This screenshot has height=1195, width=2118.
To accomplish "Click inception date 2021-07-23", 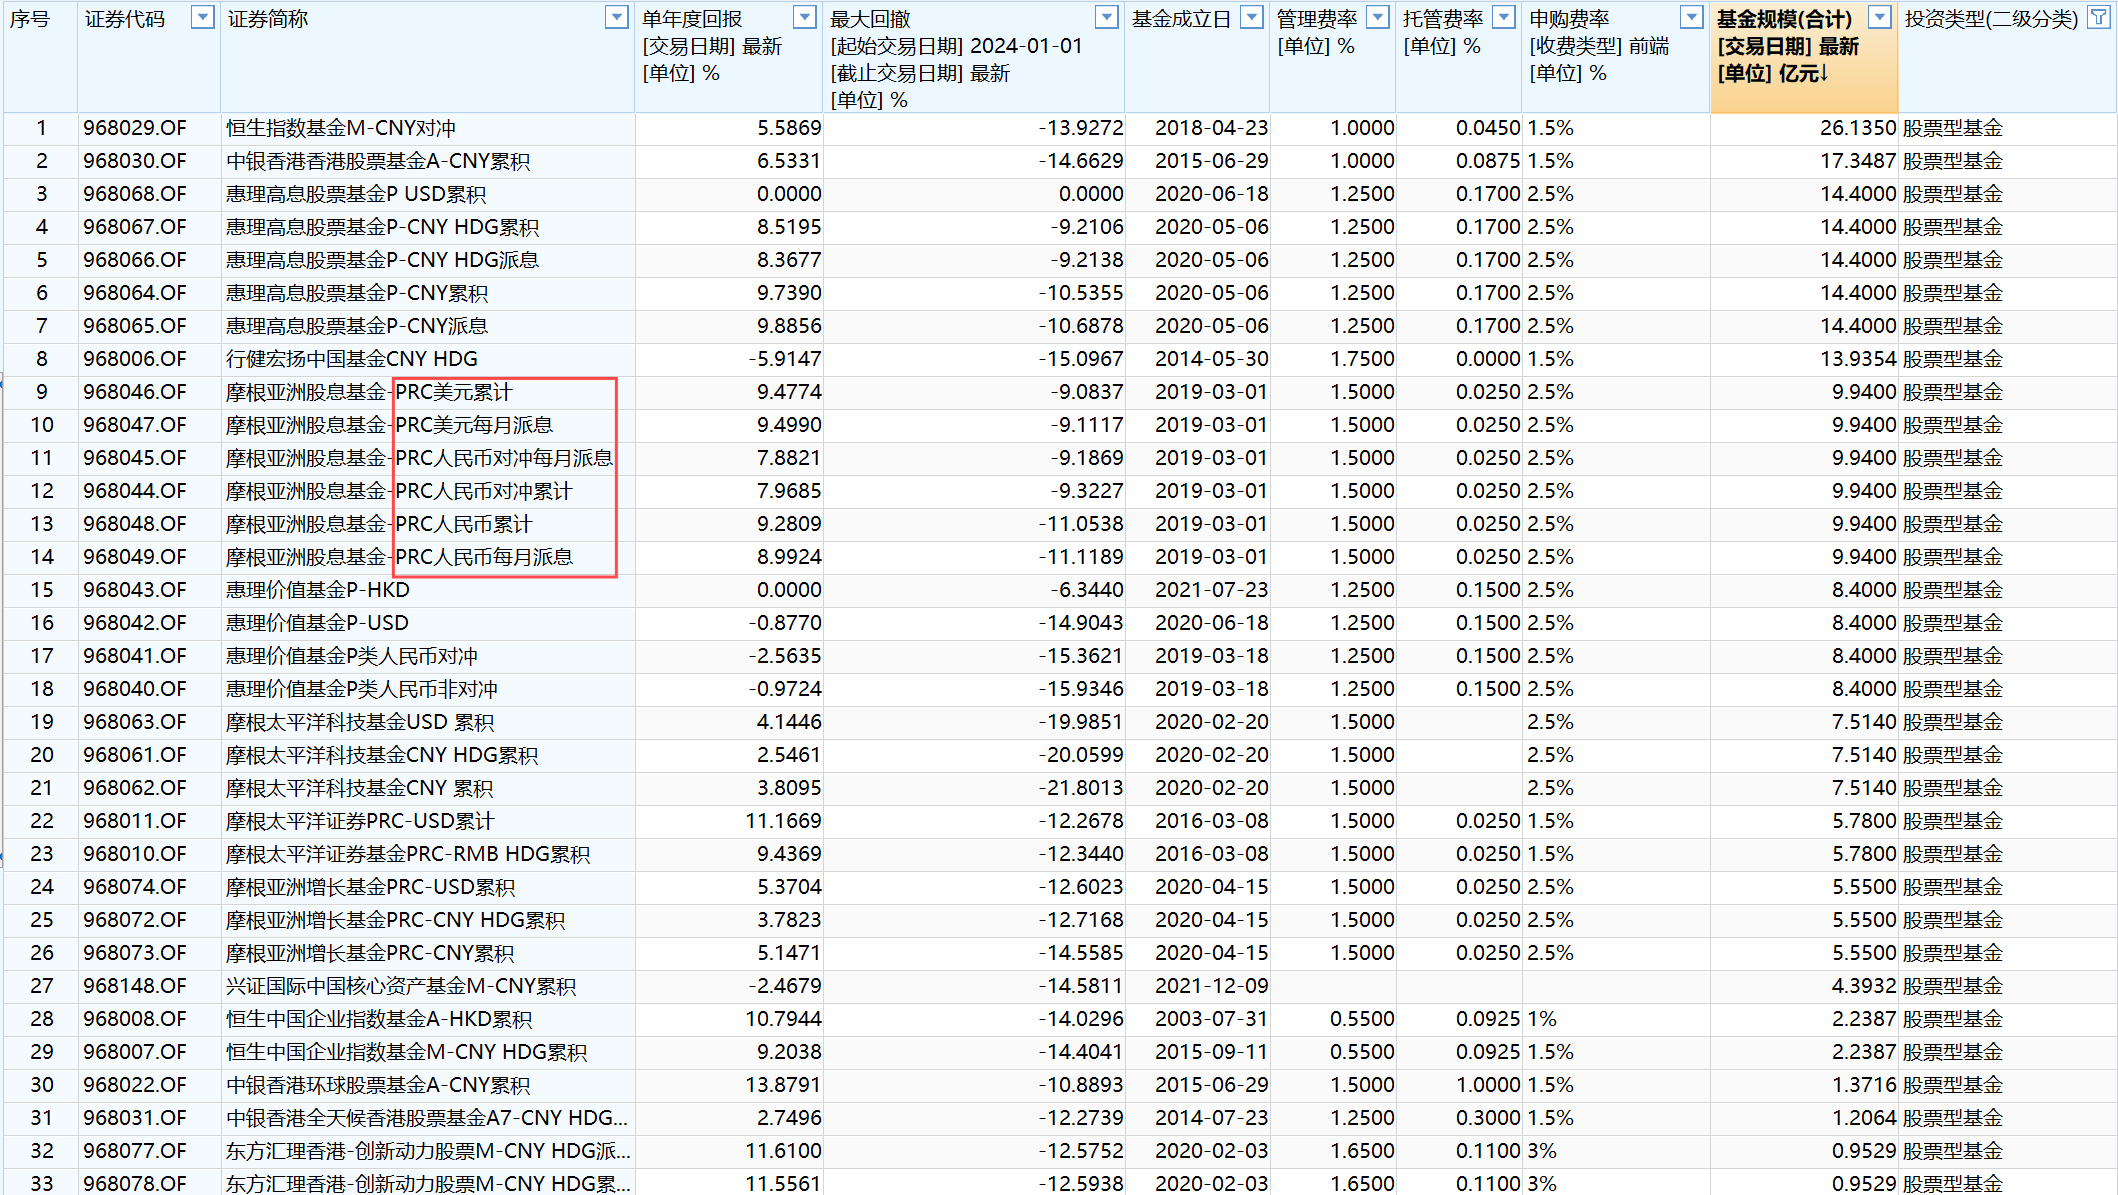I will [1211, 590].
